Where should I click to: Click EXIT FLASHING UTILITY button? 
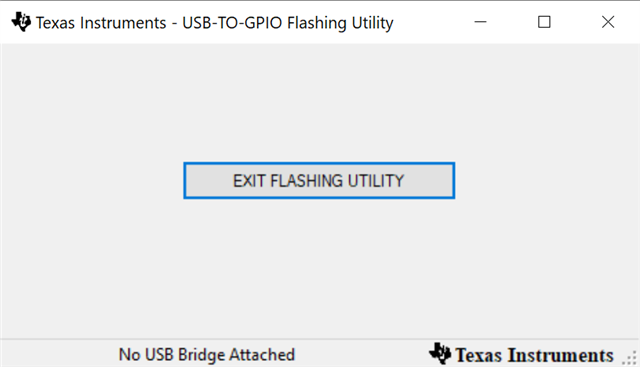[x=319, y=180]
